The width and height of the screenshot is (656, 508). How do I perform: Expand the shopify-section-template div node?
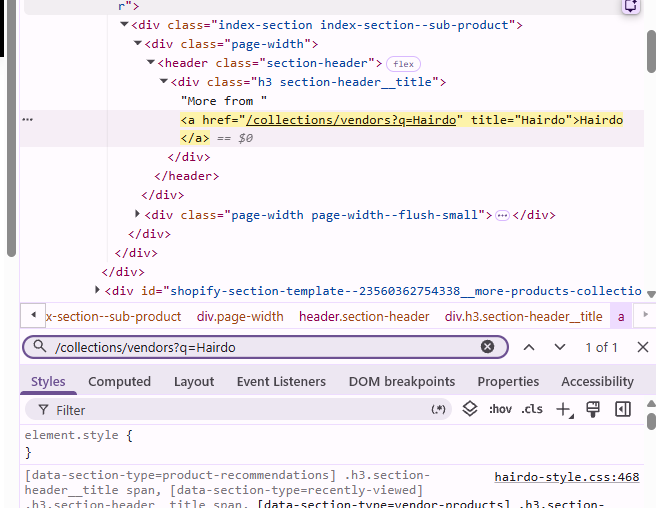[97, 290]
